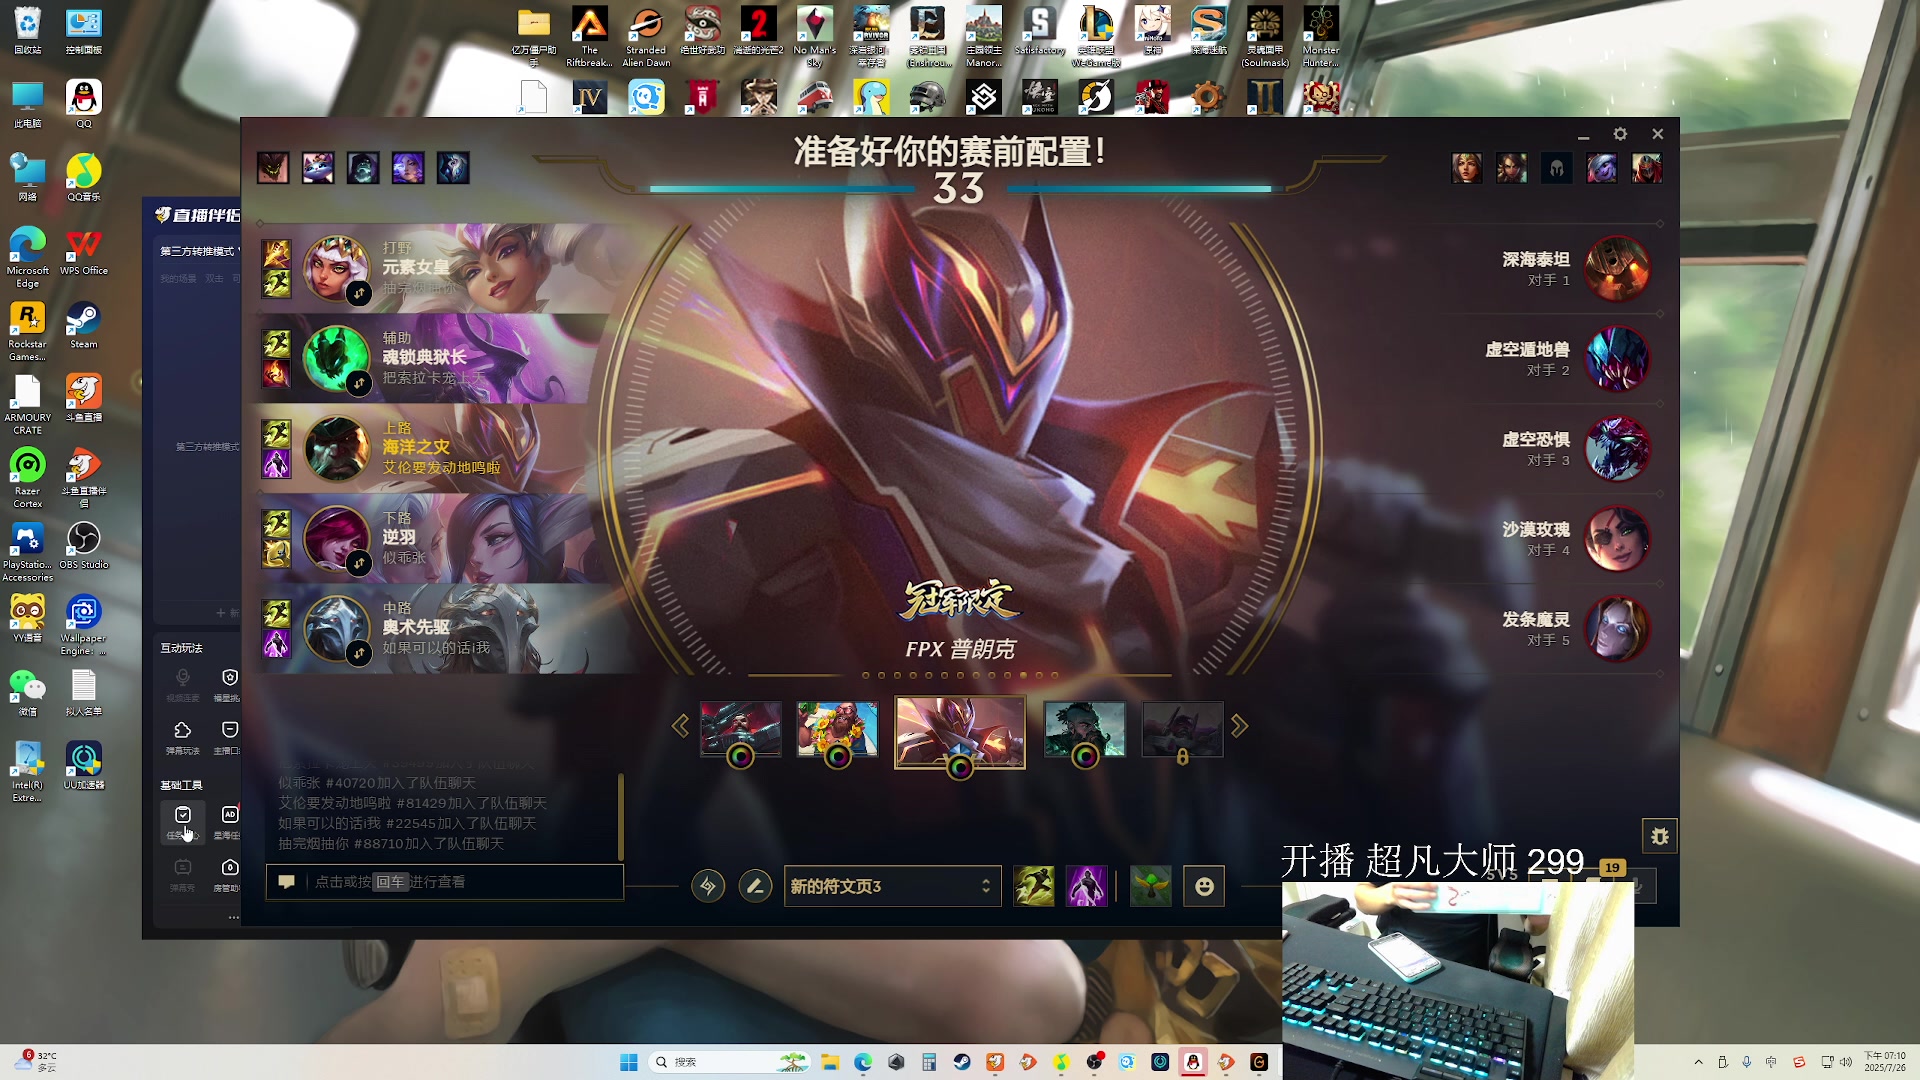Open Satisfactory desktop shortcut
The height and width of the screenshot is (1080, 1920).
click(1040, 31)
